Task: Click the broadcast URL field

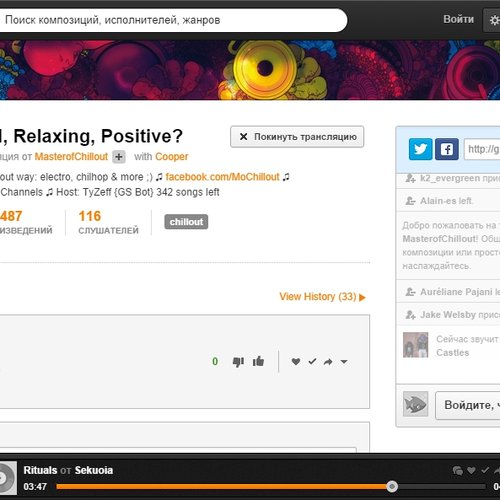Action: coord(482,149)
